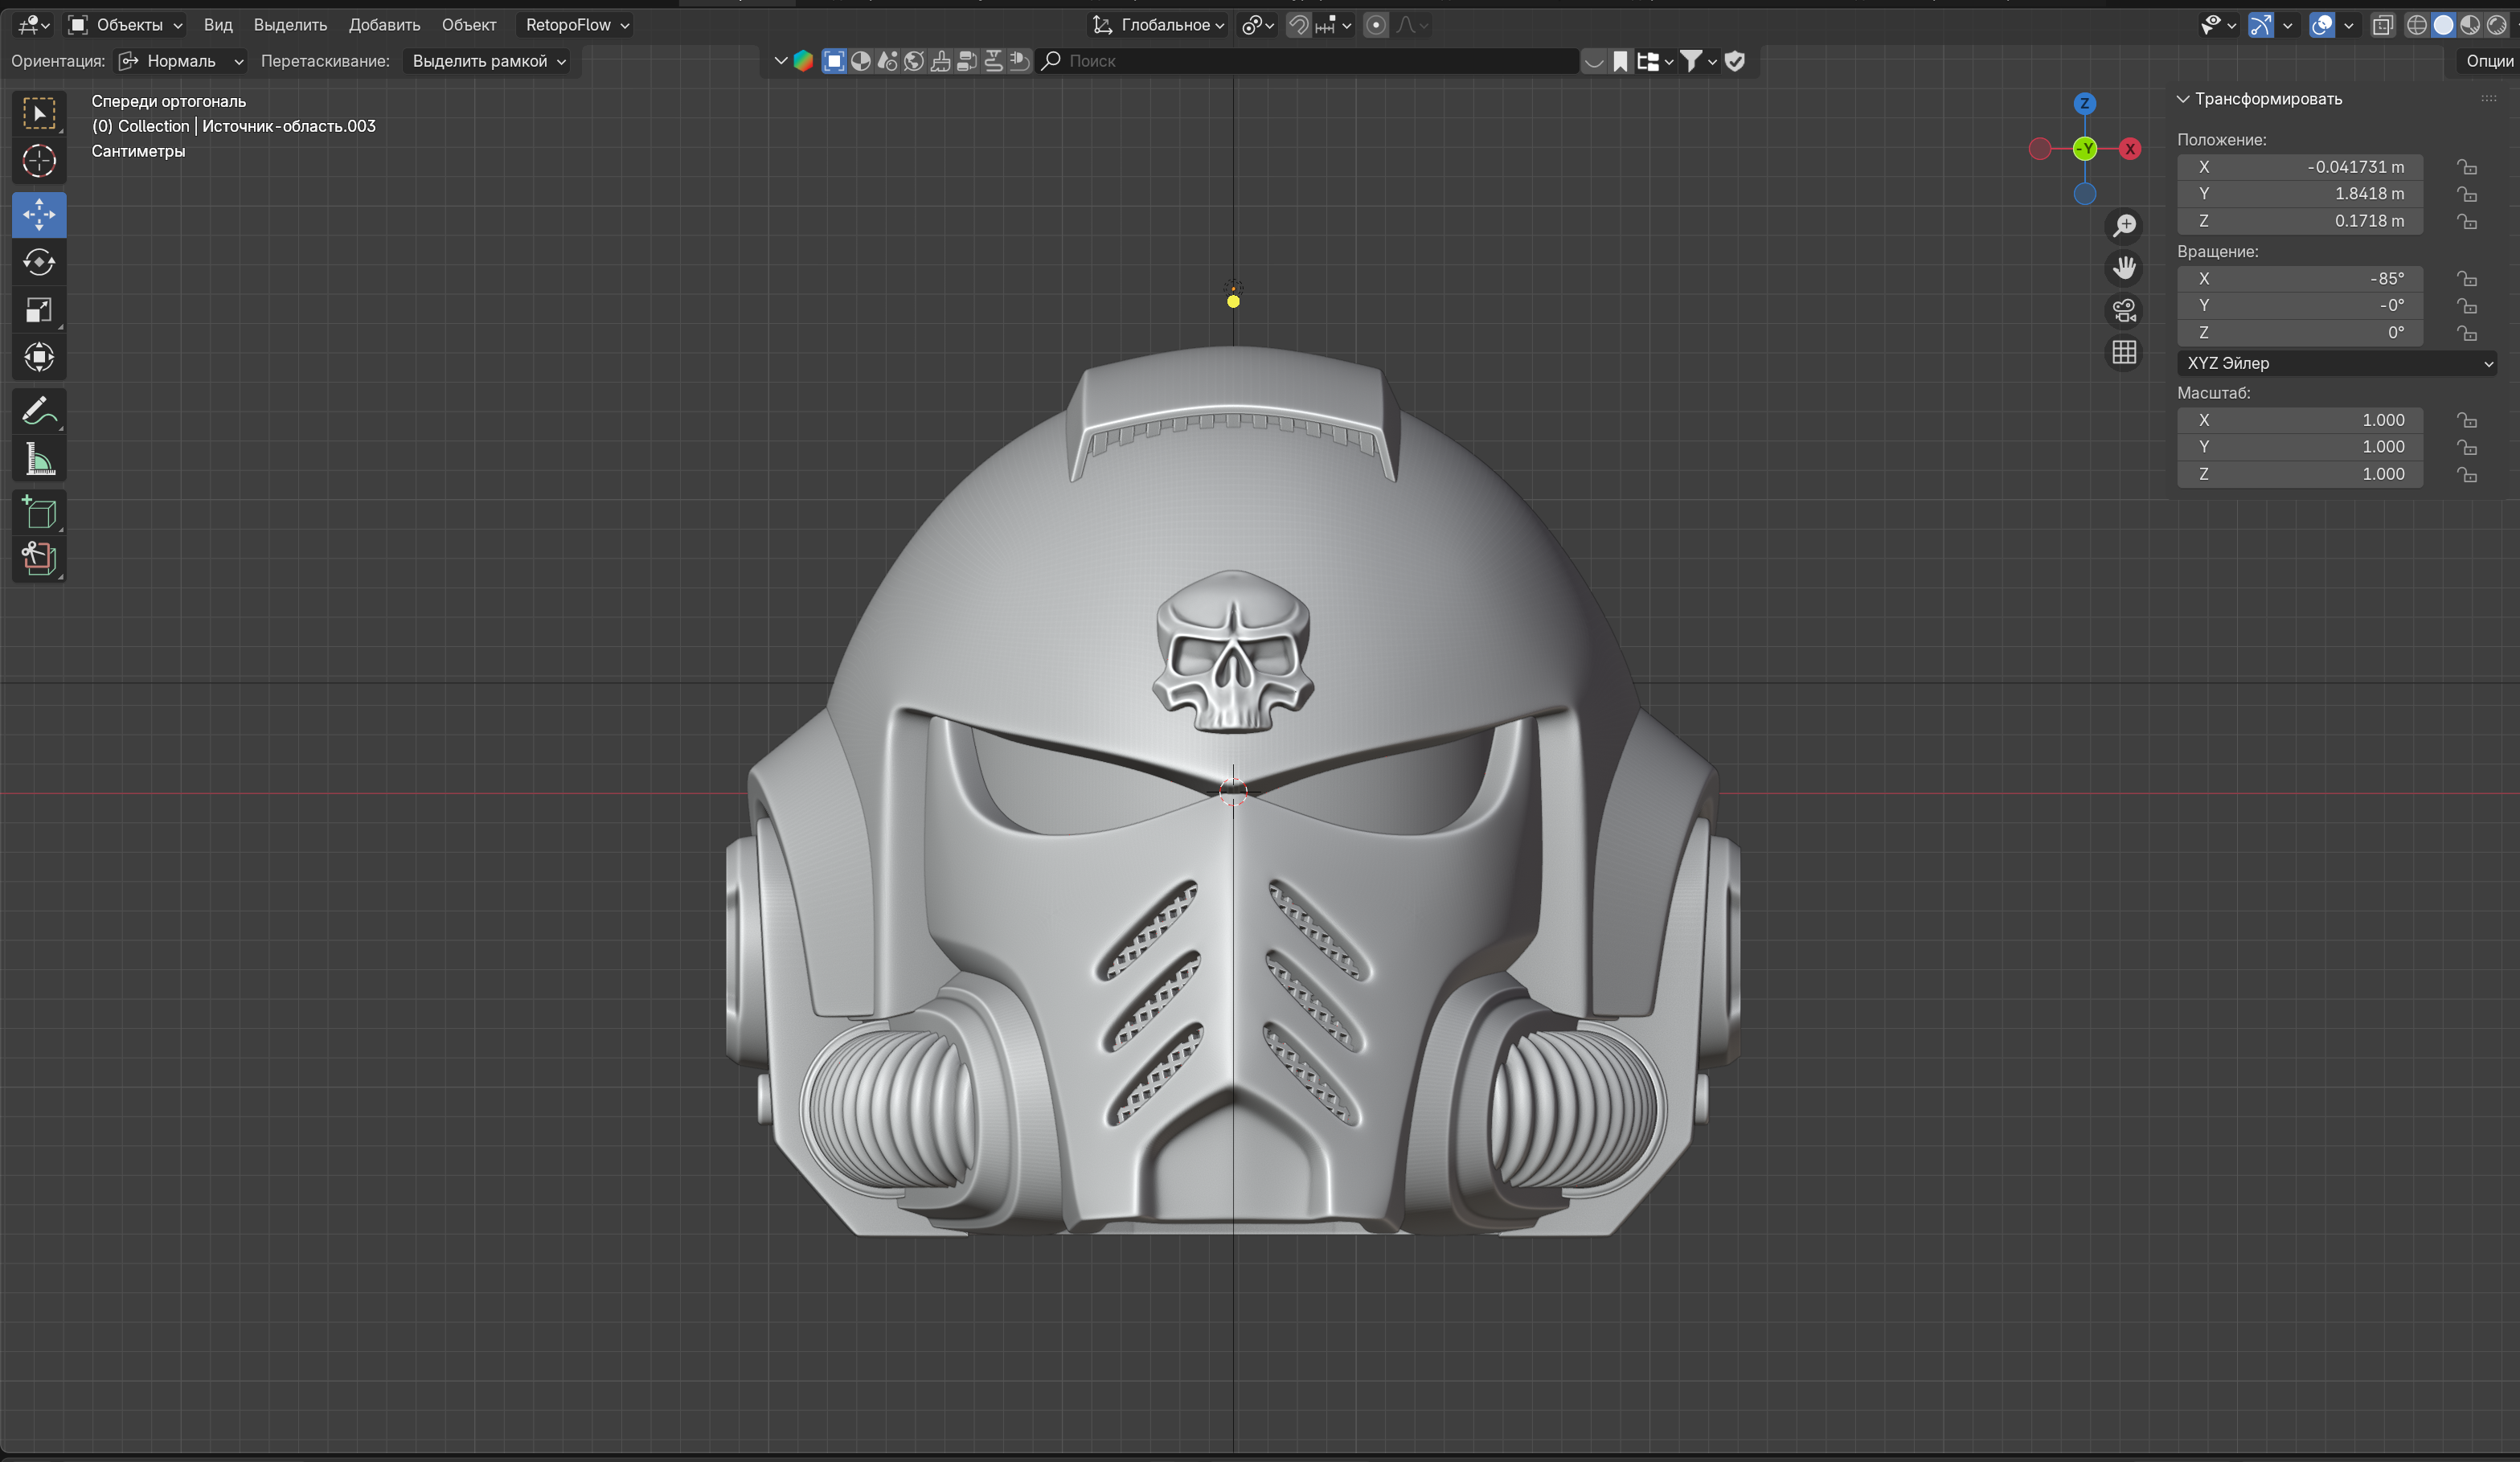Viewport: 2520px width, 1462px height.
Task: Open the editor type menu
Action: coord(34,25)
